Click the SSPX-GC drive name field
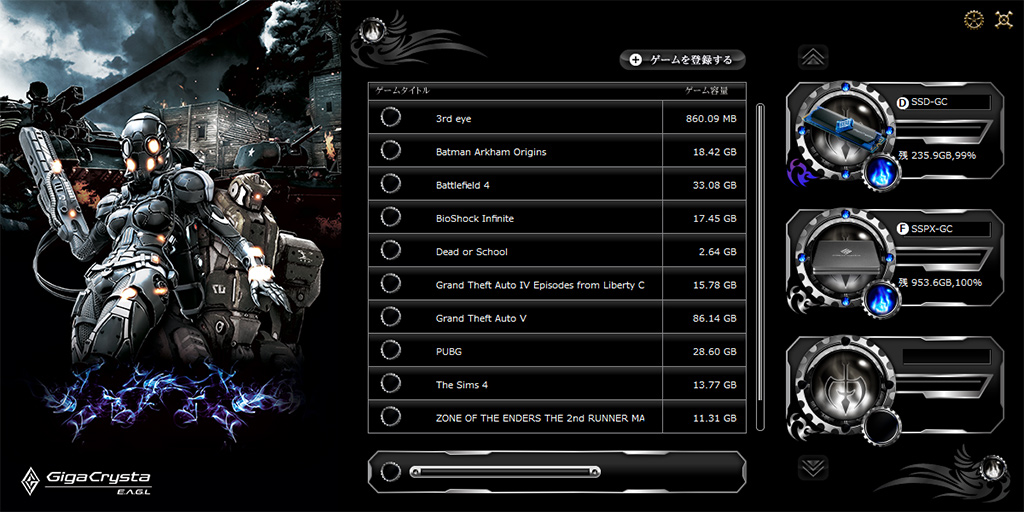 click(x=944, y=229)
